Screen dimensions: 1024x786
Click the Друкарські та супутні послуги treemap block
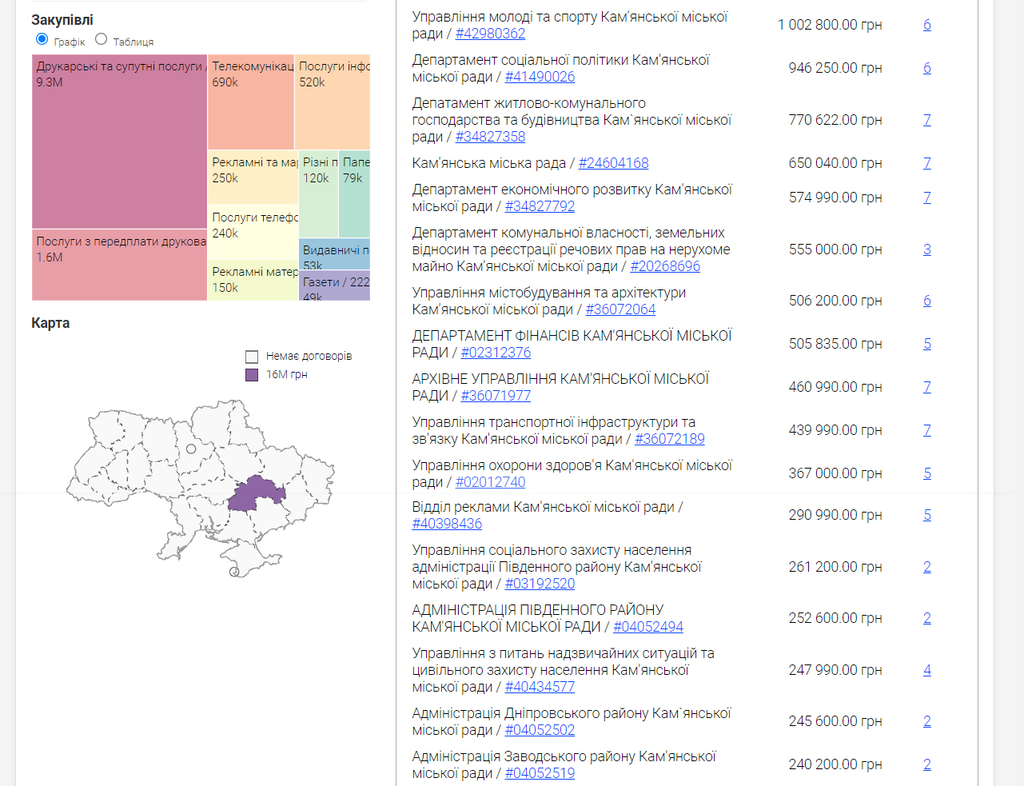119,140
